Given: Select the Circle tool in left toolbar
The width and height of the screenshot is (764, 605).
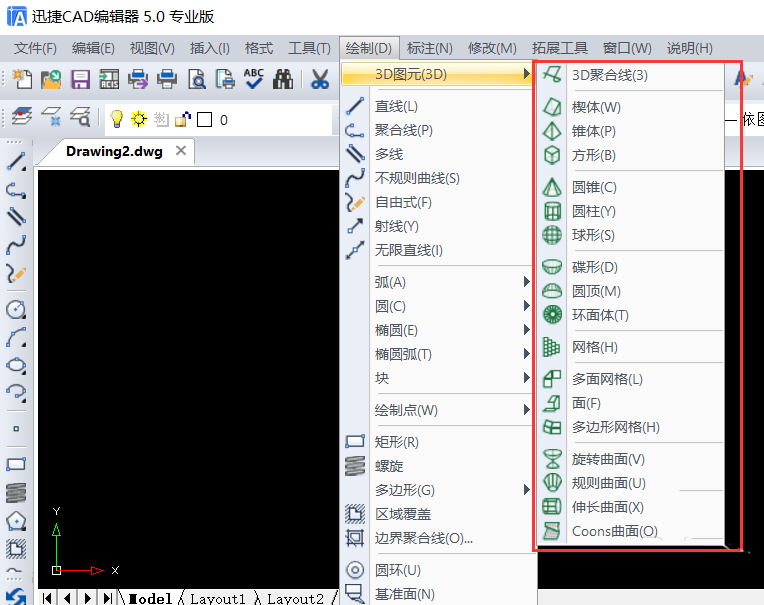Looking at the screenshot, I should [16, 310].
